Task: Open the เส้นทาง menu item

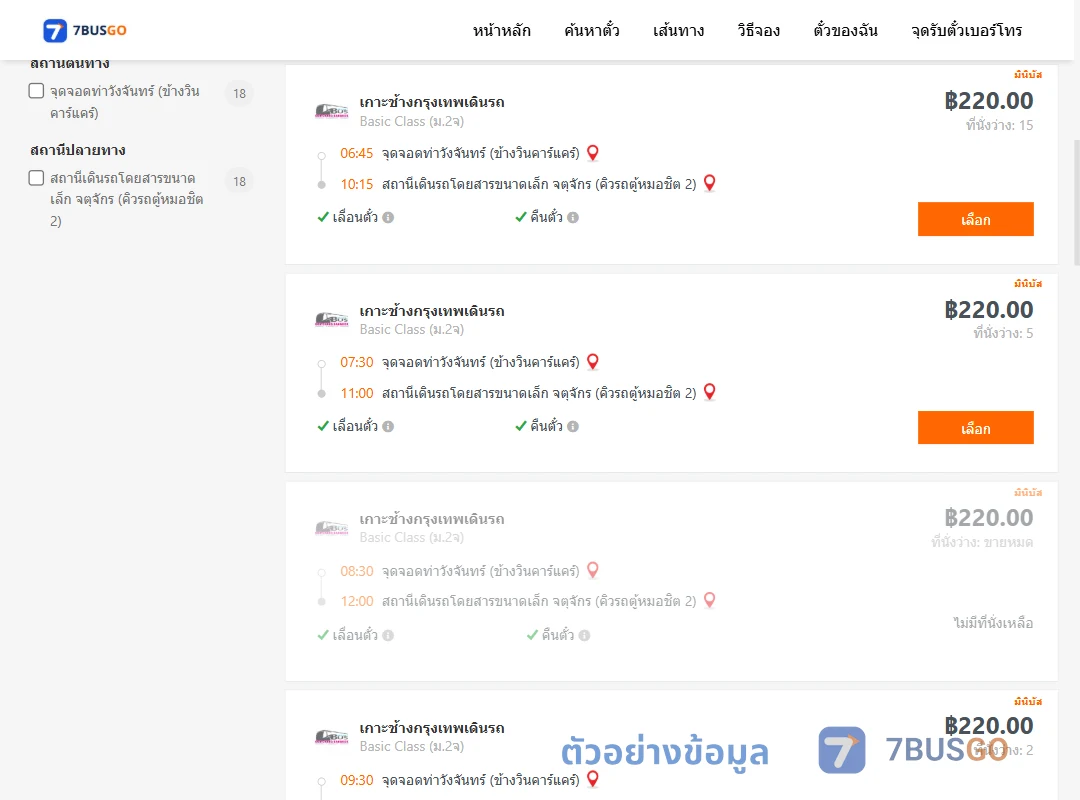Action: click(678, 30)
